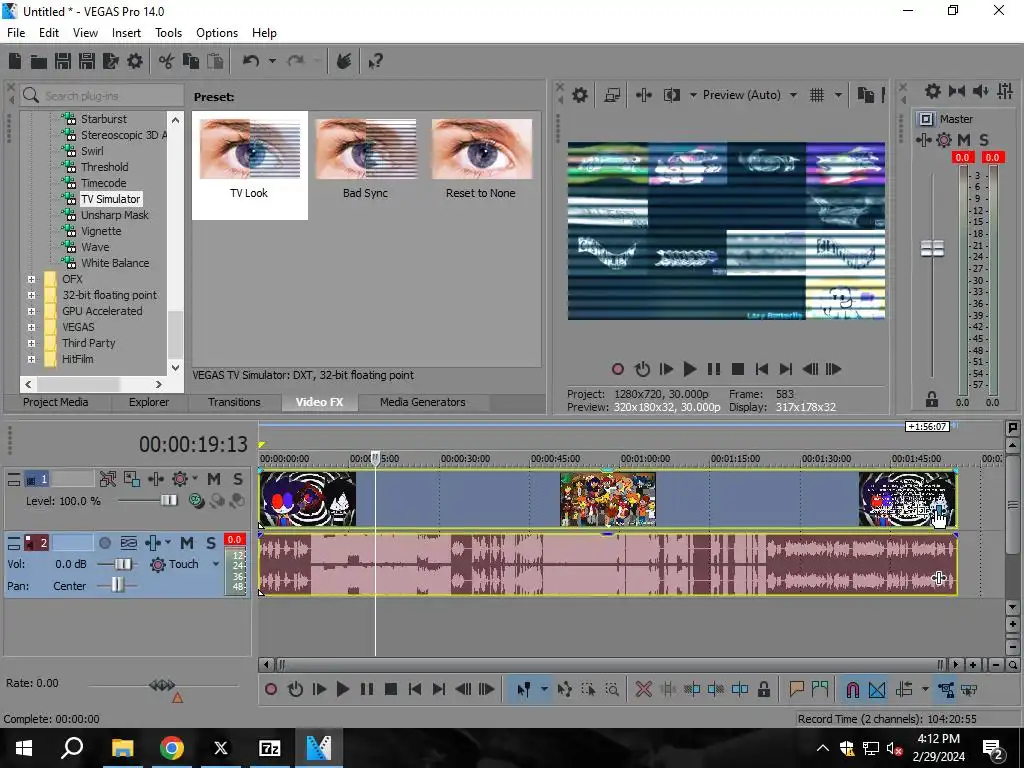Cut selection with the scissors icon
1024x768 pixels.
(167, 61)
